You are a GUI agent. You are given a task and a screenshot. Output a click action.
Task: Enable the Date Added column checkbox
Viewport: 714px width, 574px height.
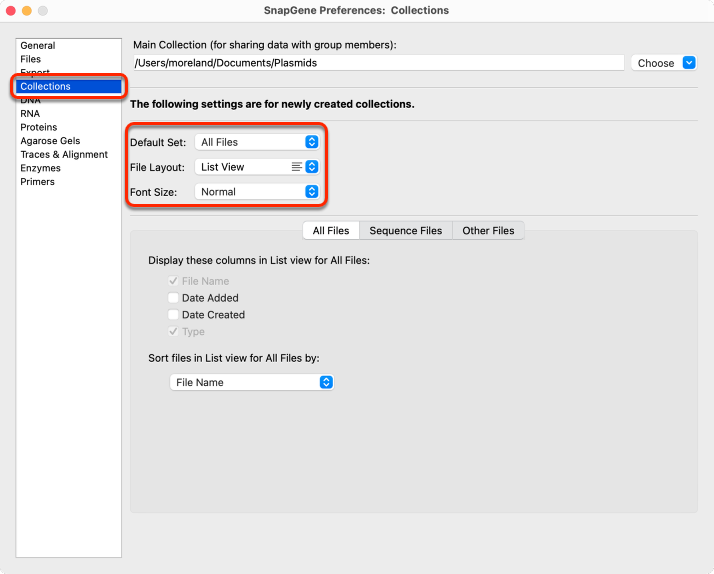[173, 298]
